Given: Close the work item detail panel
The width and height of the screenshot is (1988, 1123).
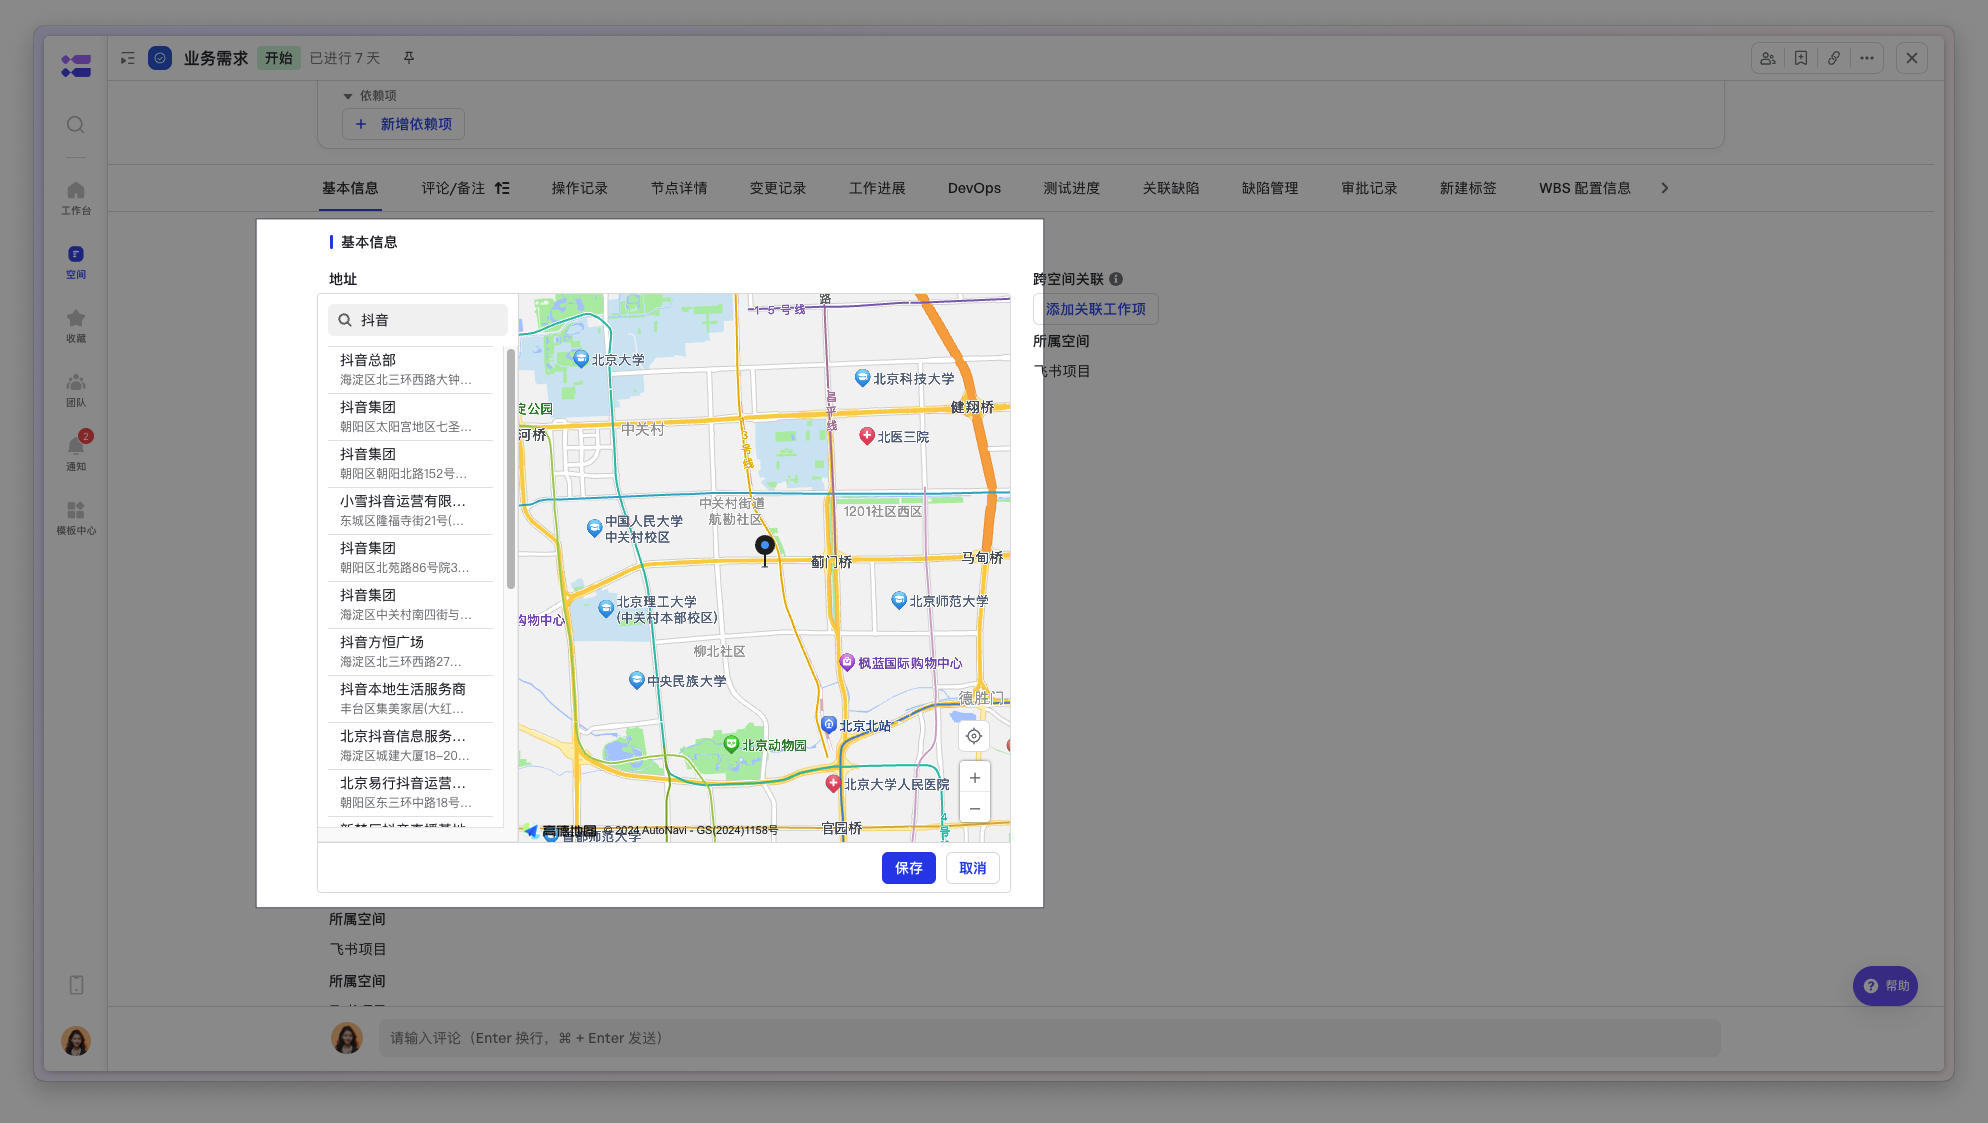Looking at the screenshot, I should [1912, 58].
